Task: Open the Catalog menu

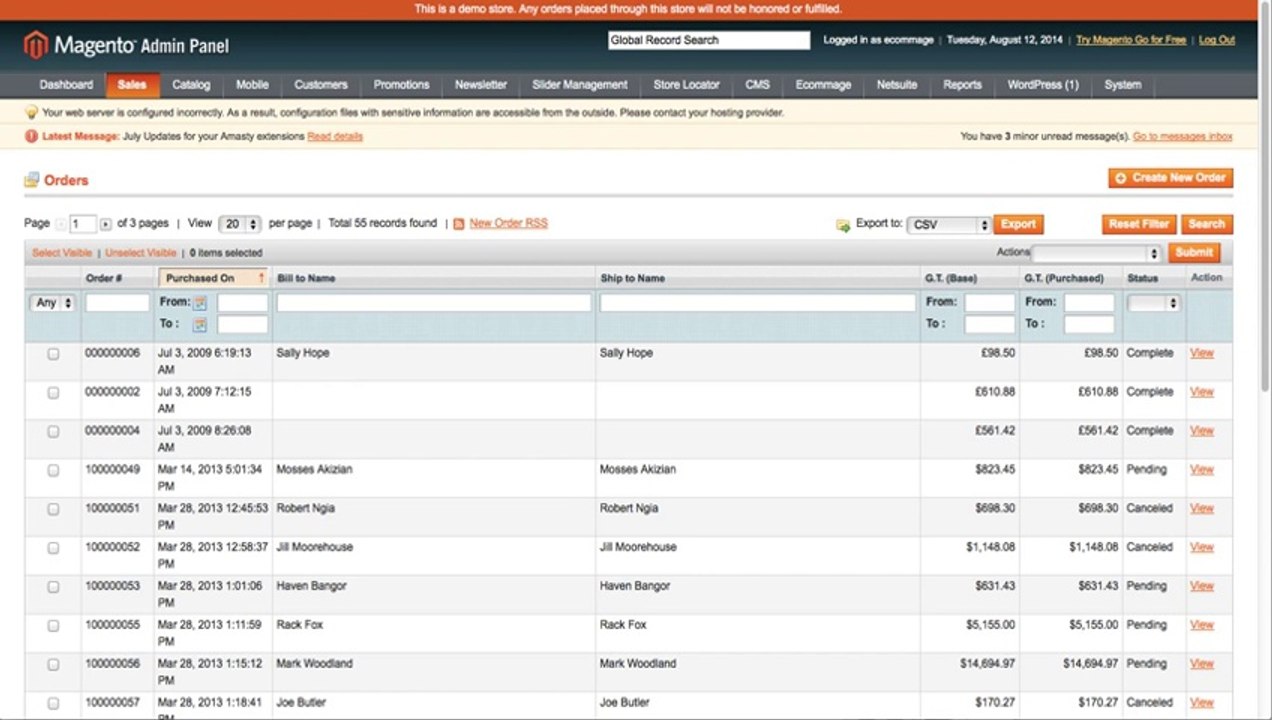Action: tap(191, 85)
